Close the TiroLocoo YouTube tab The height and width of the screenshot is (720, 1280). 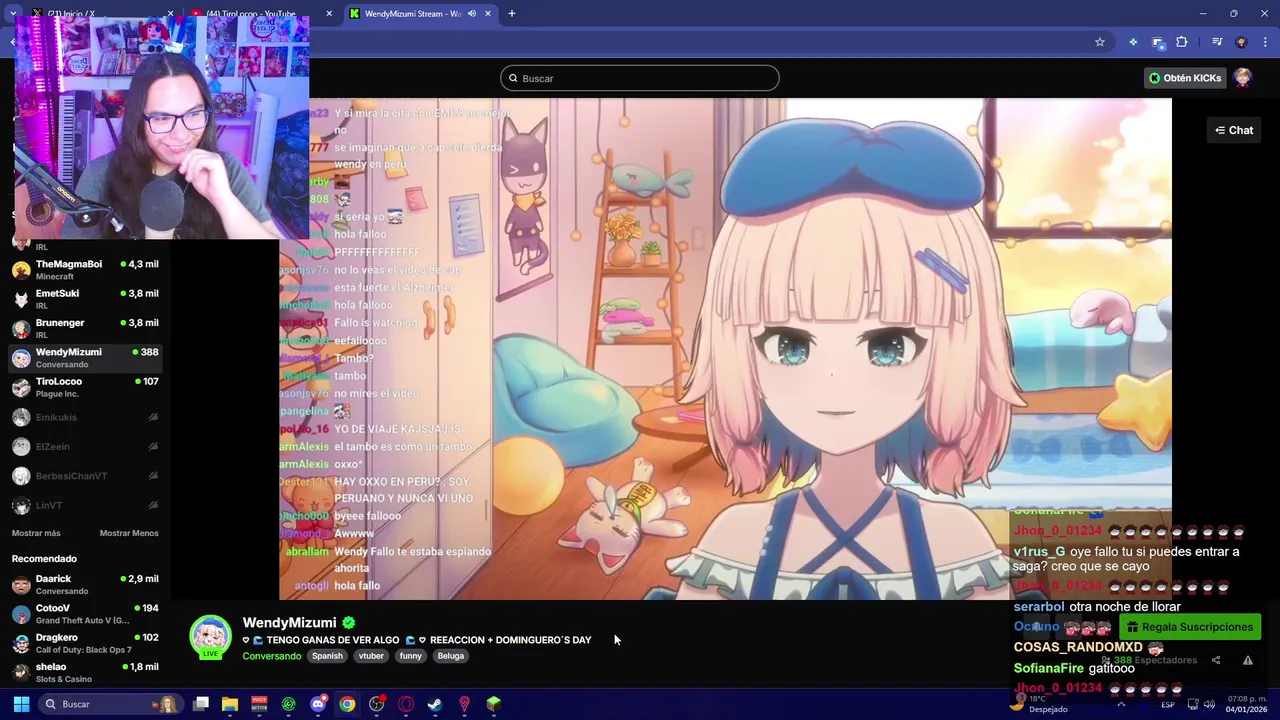[x=329, y=14]
